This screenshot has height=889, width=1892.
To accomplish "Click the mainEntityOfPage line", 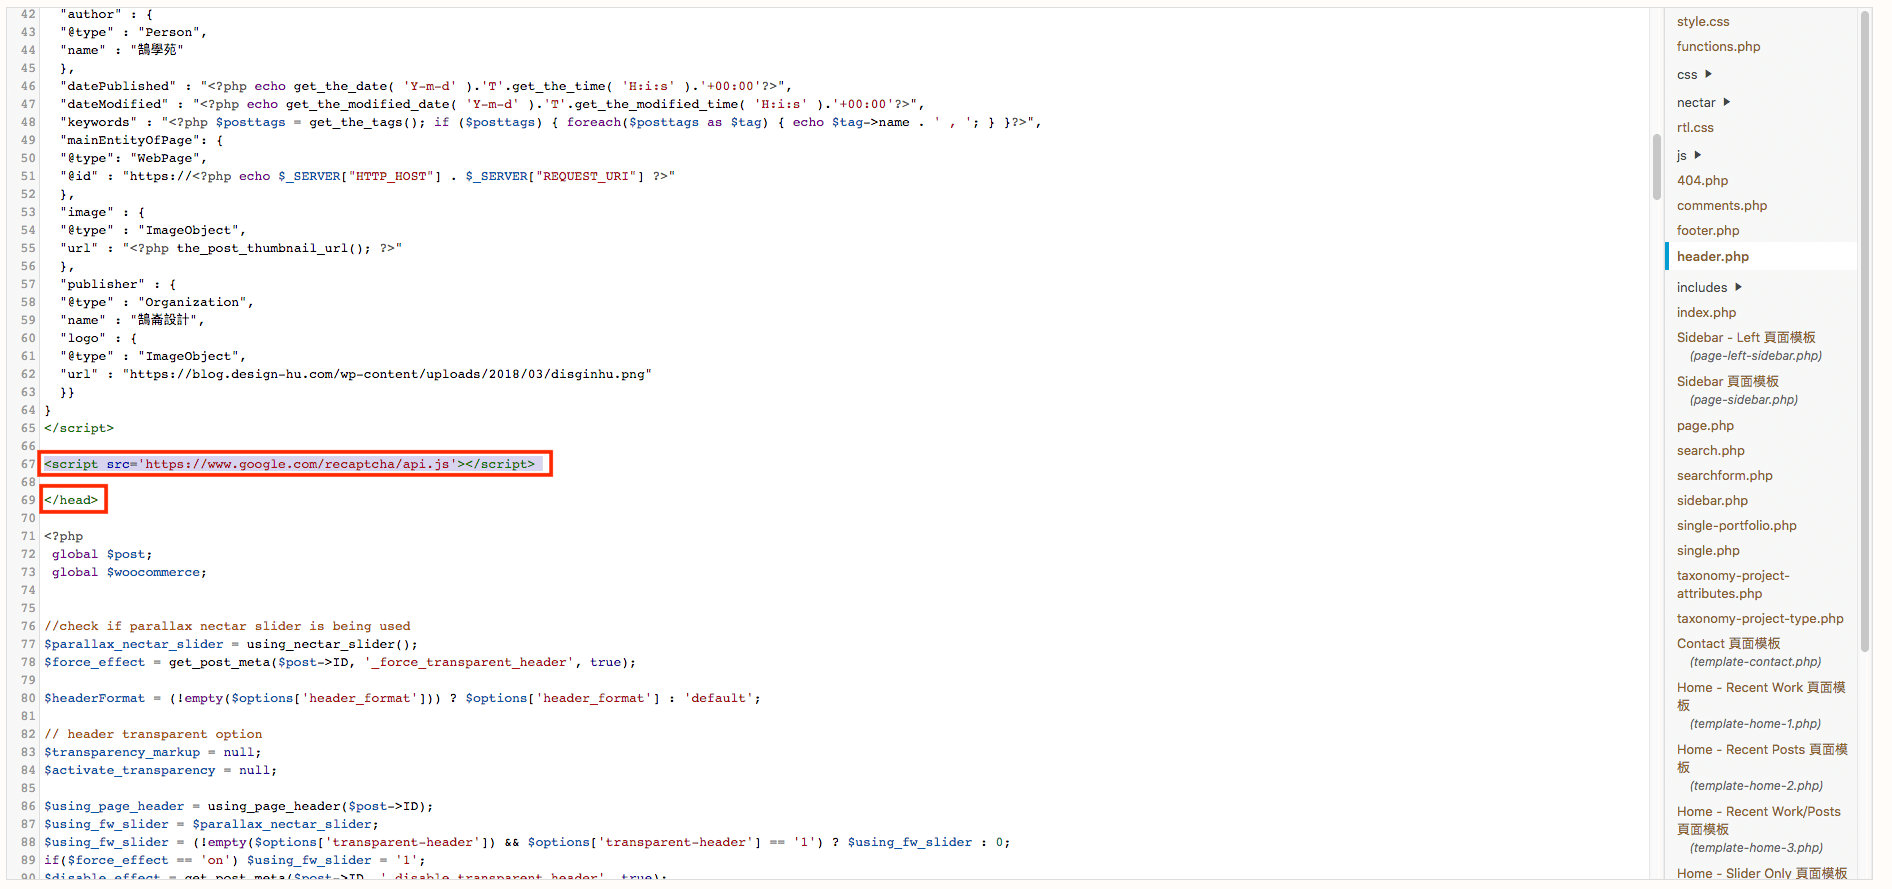I will 142,140.
